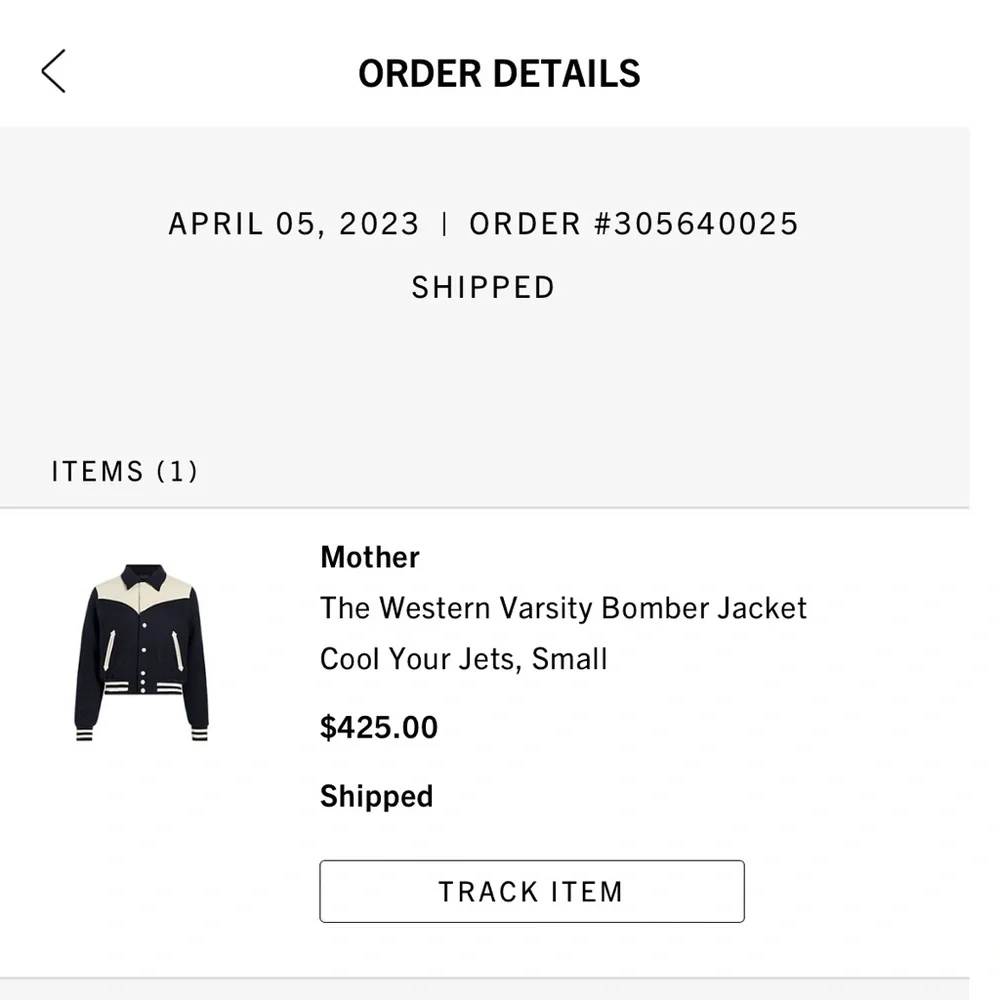Click the Shipped item status below the price
Screen dimensions: 1000x1000
[x=376, y=796]
